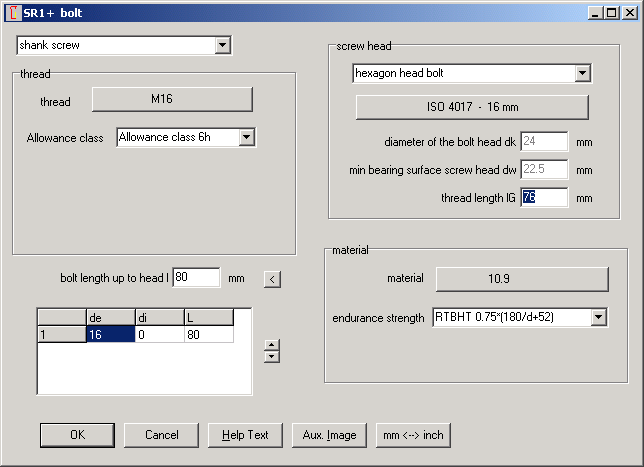
Task: Click the L cell with value 80
Action: click(208, 335)
